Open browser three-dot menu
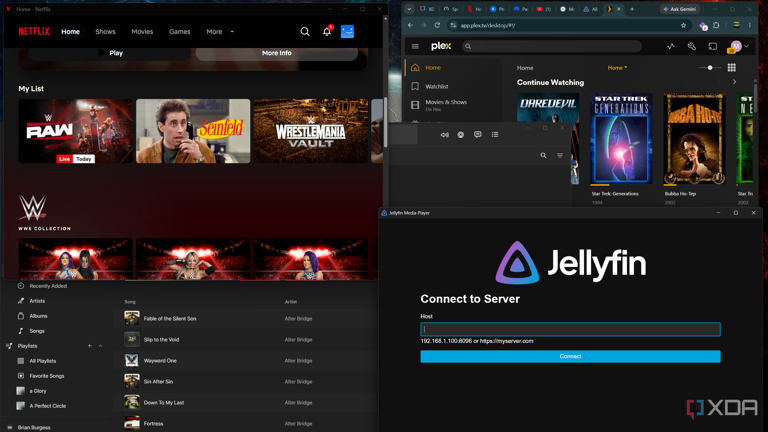 pyautogui.click(x=749, y=25)
